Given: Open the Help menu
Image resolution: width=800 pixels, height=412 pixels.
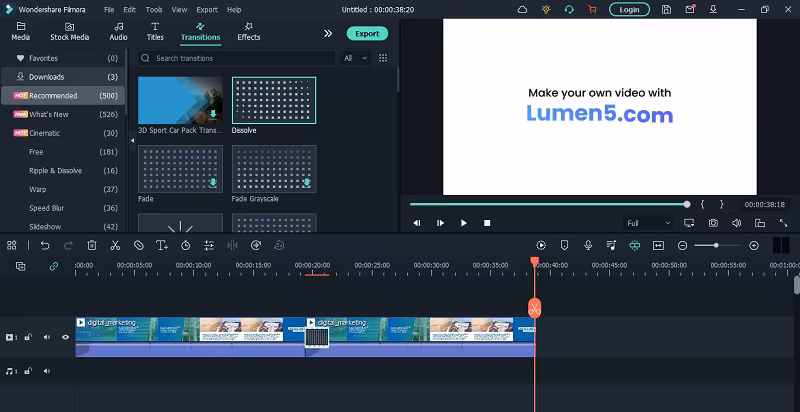Looking at the screenshot, I should pos(234,10).
